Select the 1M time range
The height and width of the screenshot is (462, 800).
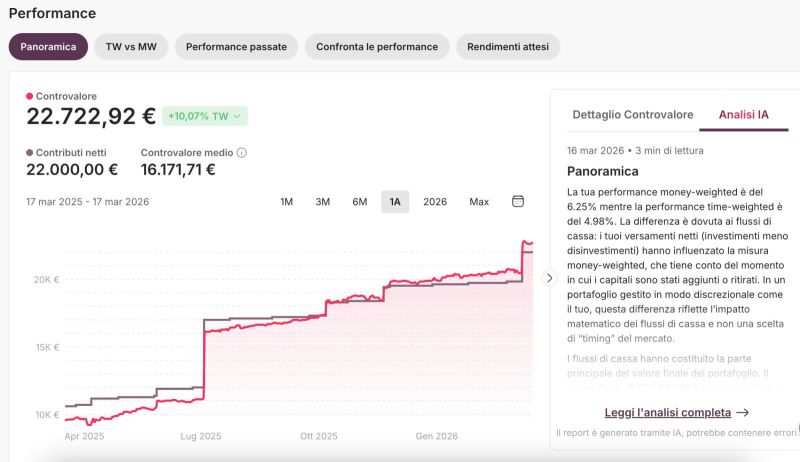coord(286,202)
